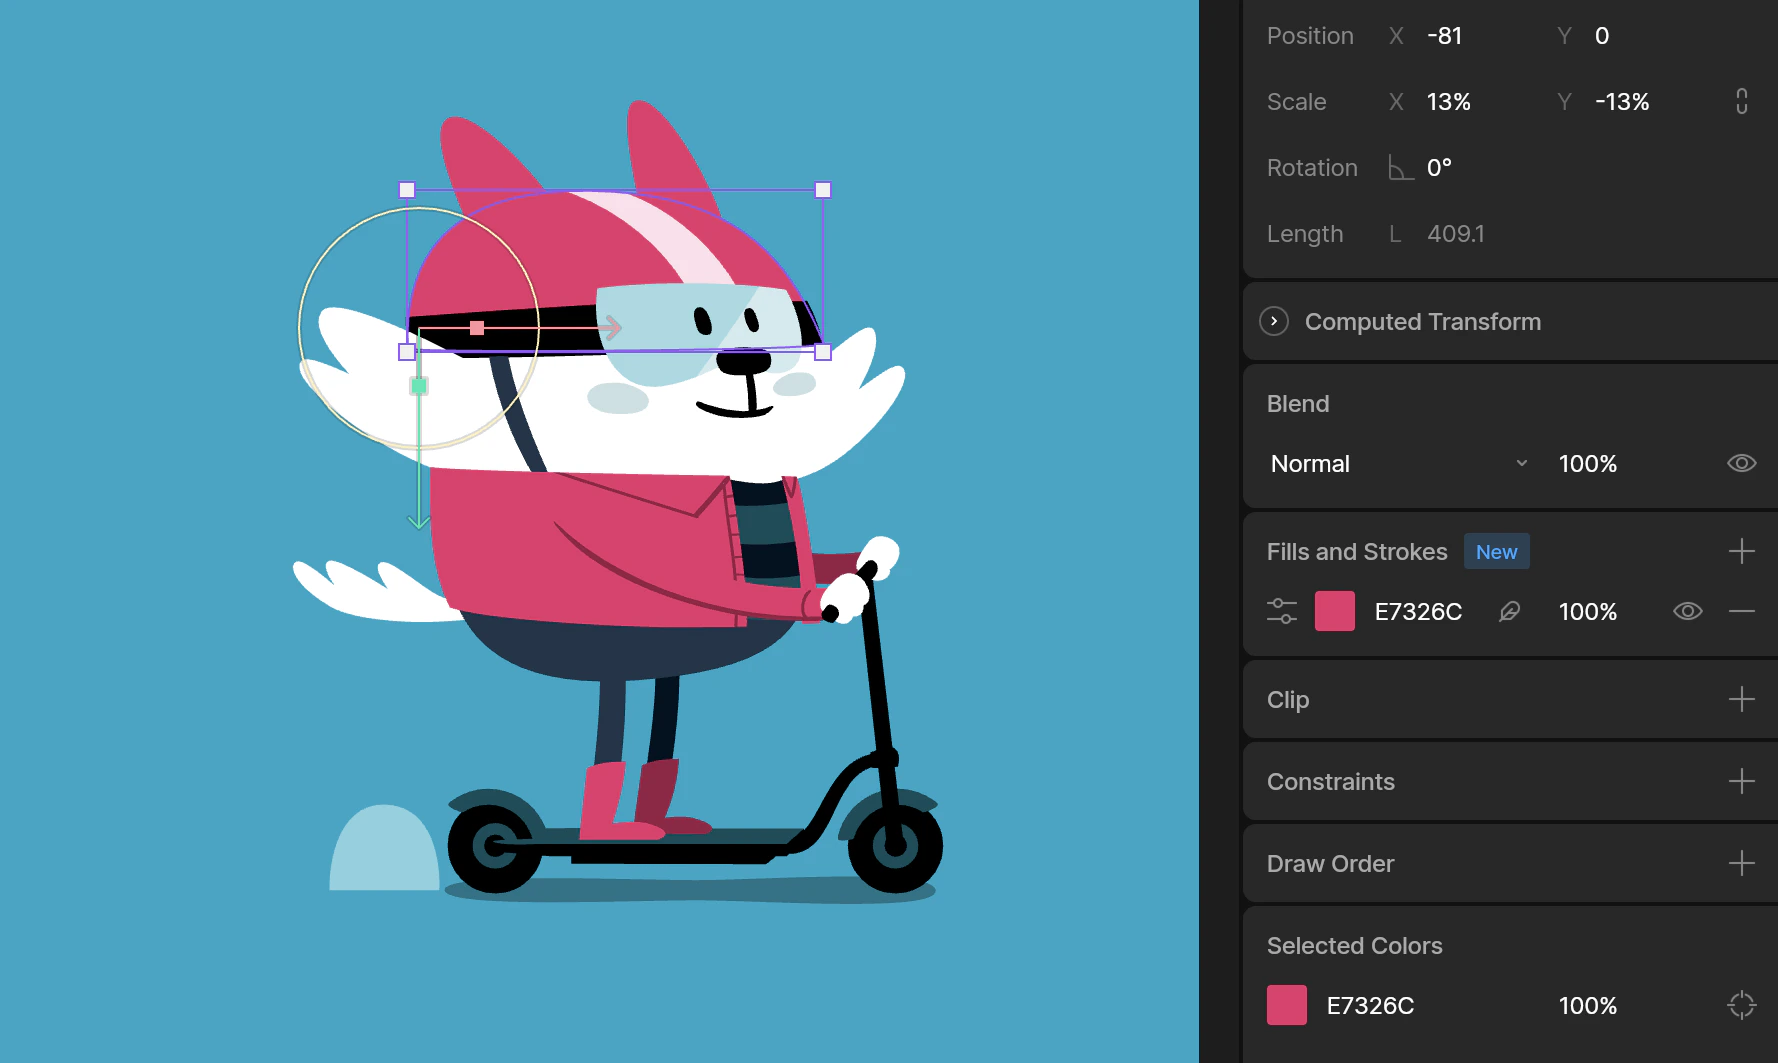Click the Selected Colors hex E7326C text
The height and width of the screenshot is (1063, 1778).
[x=1370, y=1005]
